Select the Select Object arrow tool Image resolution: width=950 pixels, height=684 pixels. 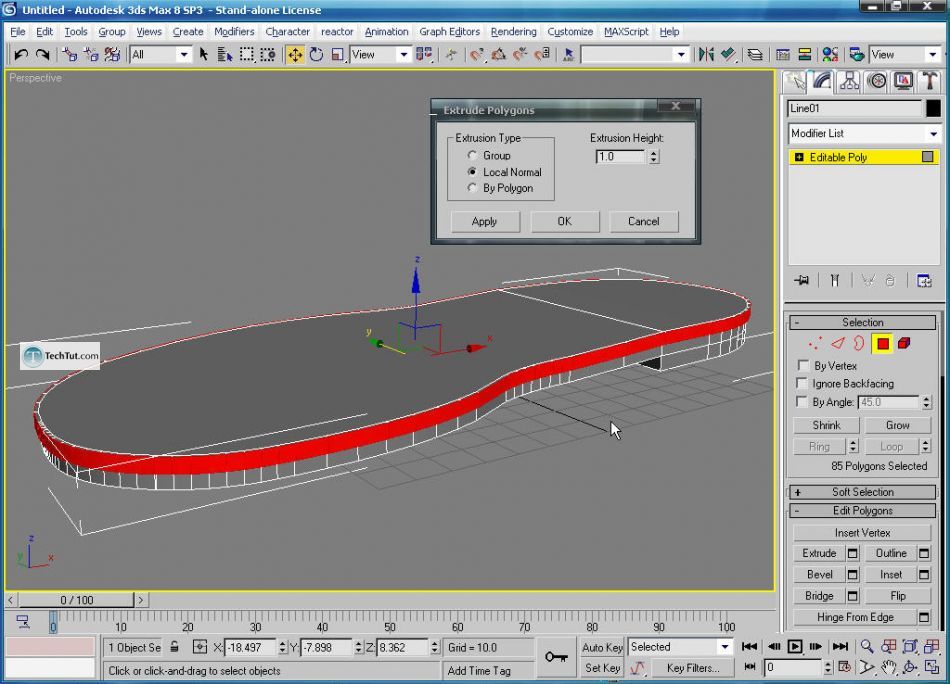(204, 55)
